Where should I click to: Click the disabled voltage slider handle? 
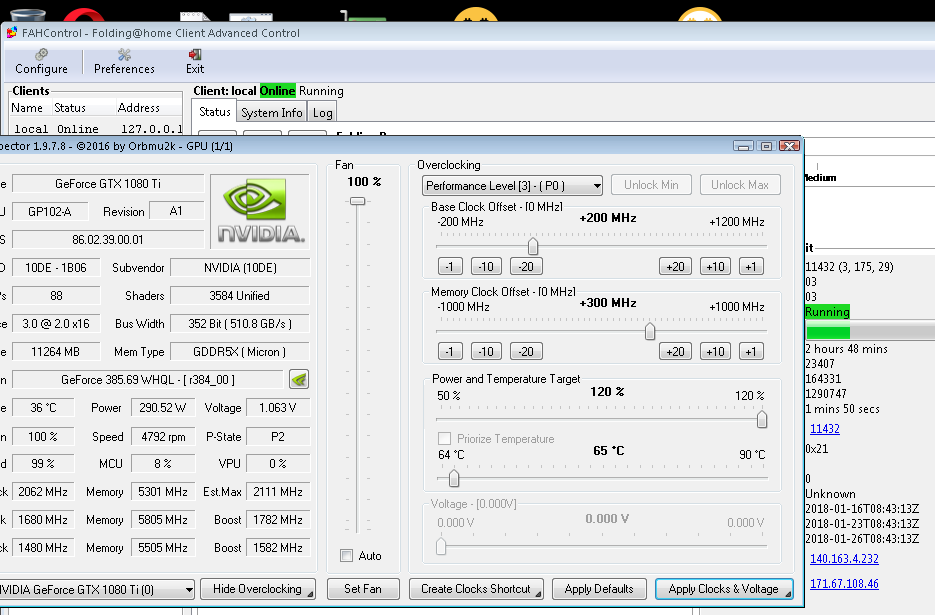(x=441, y=546)
